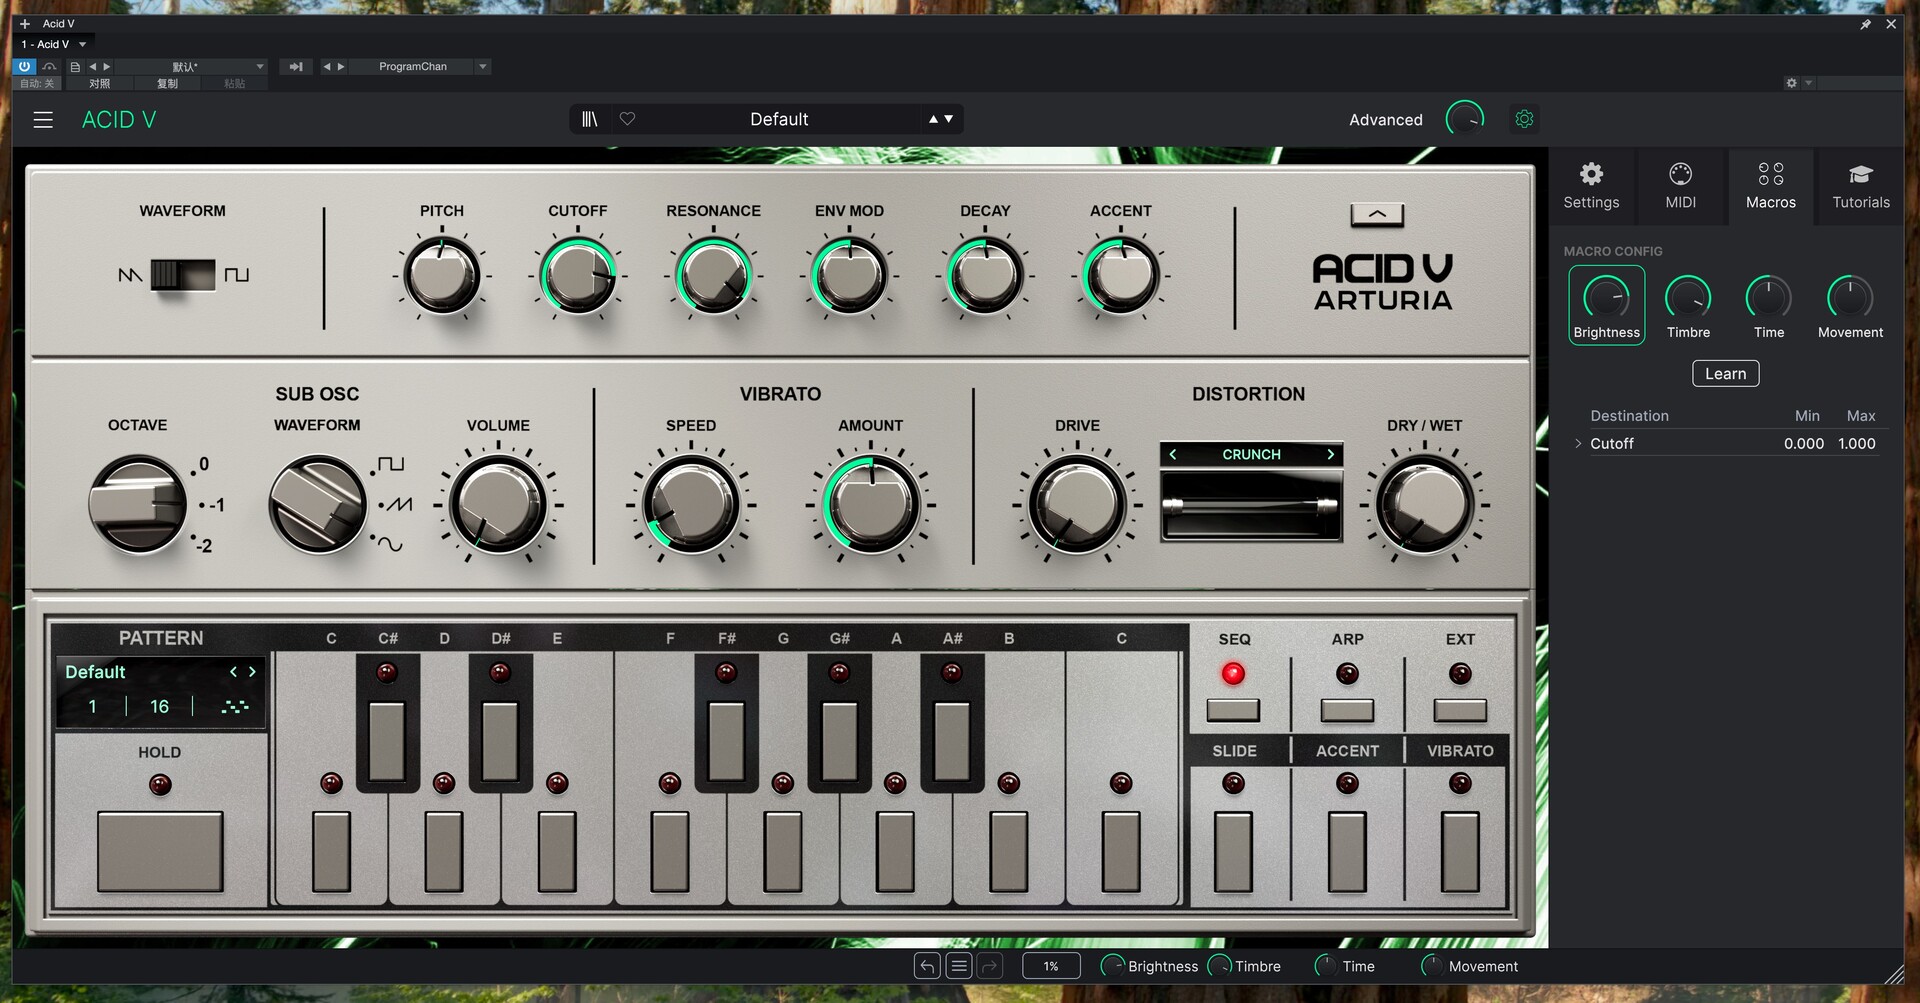Click the sidechain arrow-to-bar icon
1920x1003 pixels.
pyautogui.click(x=296, y=66)
